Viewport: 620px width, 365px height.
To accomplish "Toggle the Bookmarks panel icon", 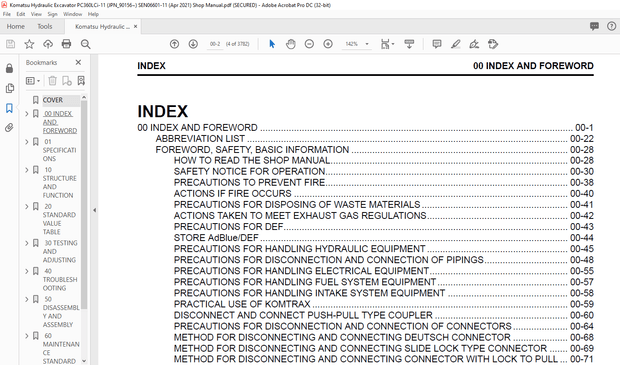I will [x=9, y=108].
